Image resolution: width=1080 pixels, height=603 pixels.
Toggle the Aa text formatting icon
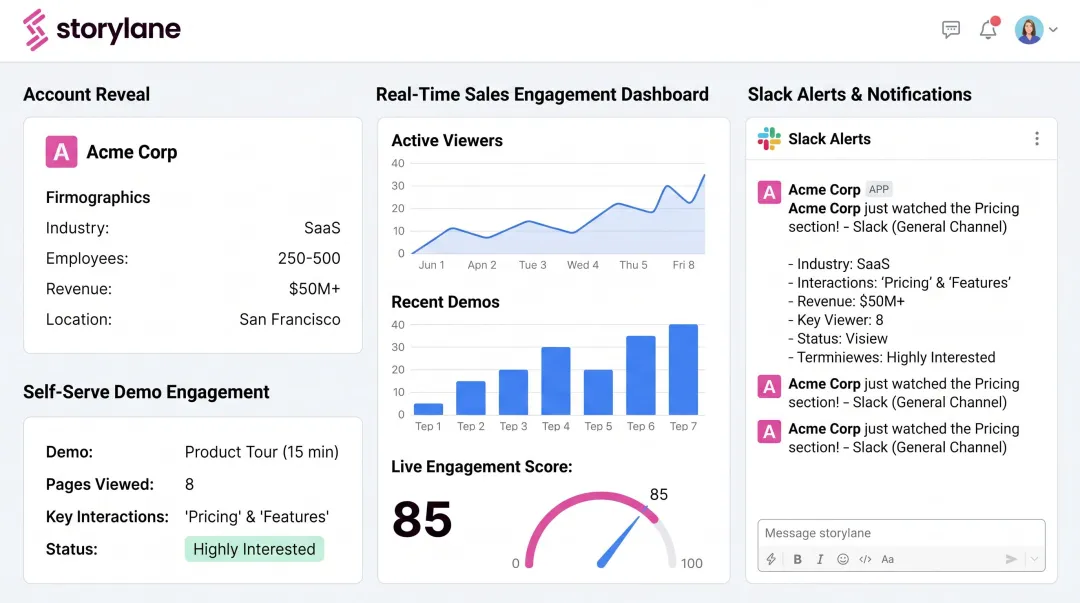click(887, 559)
